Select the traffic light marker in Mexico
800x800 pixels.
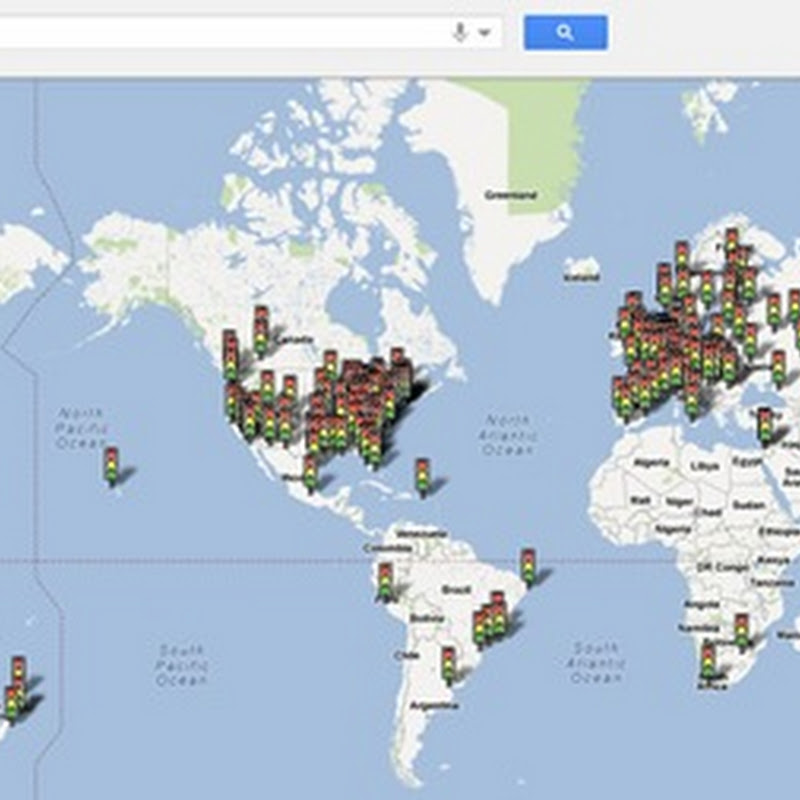coord(310,473)
